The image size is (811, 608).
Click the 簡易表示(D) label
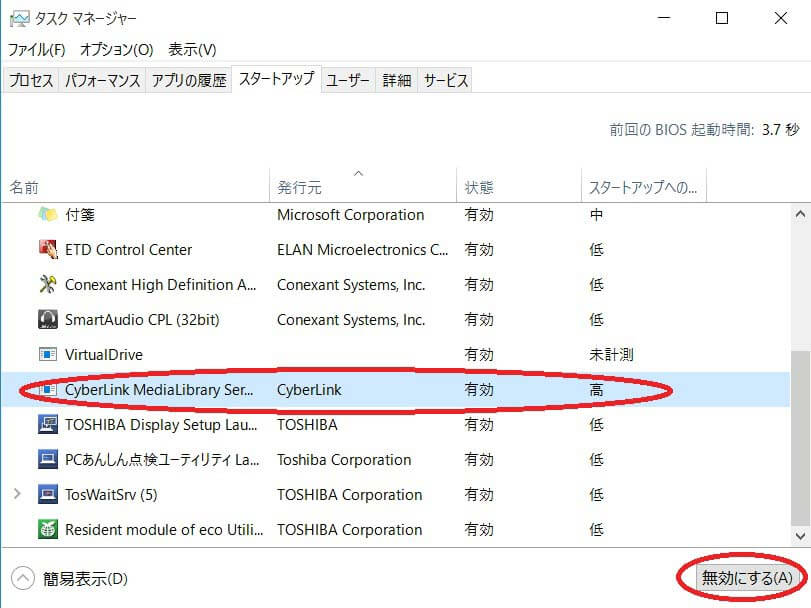click(x=85, y=579)
